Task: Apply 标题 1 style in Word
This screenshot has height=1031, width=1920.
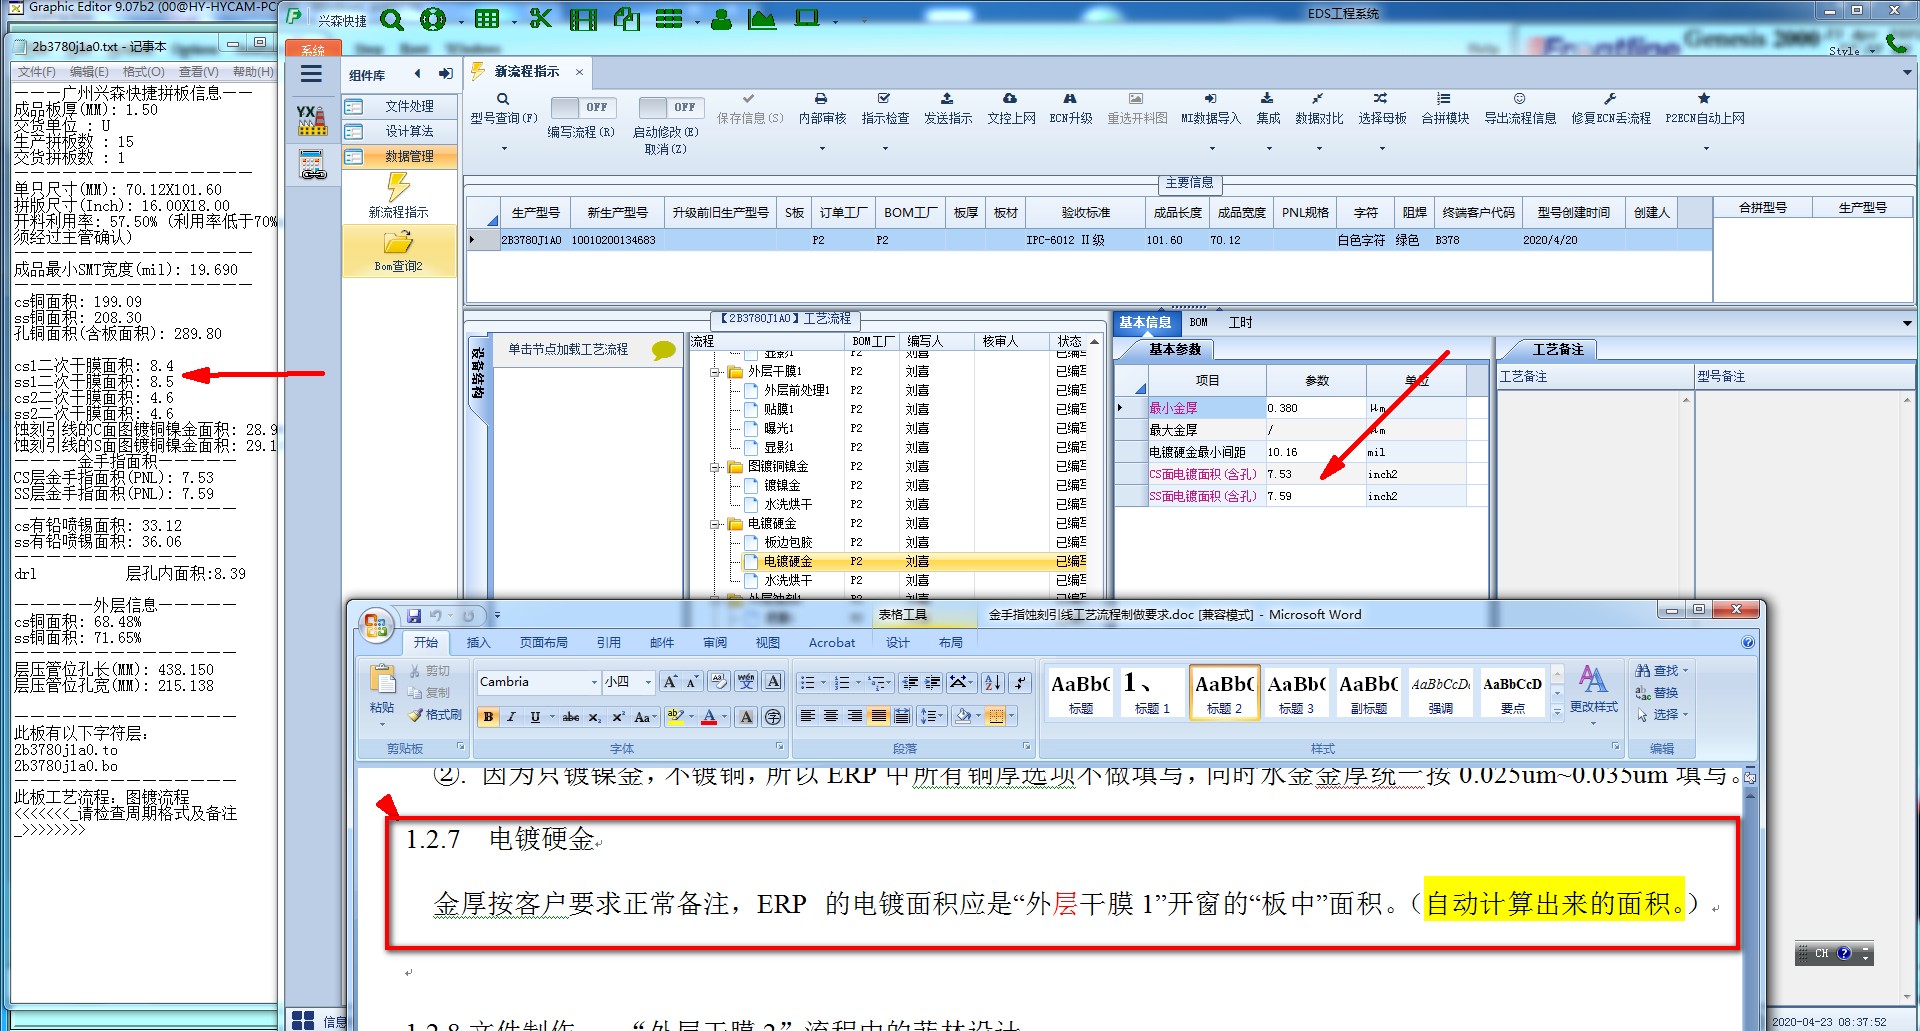Action: (1152, 692)
